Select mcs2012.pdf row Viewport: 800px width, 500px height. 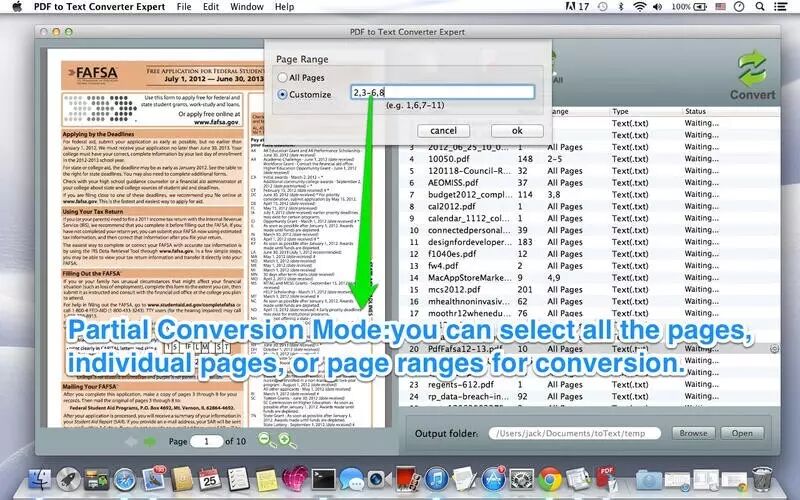589,289
